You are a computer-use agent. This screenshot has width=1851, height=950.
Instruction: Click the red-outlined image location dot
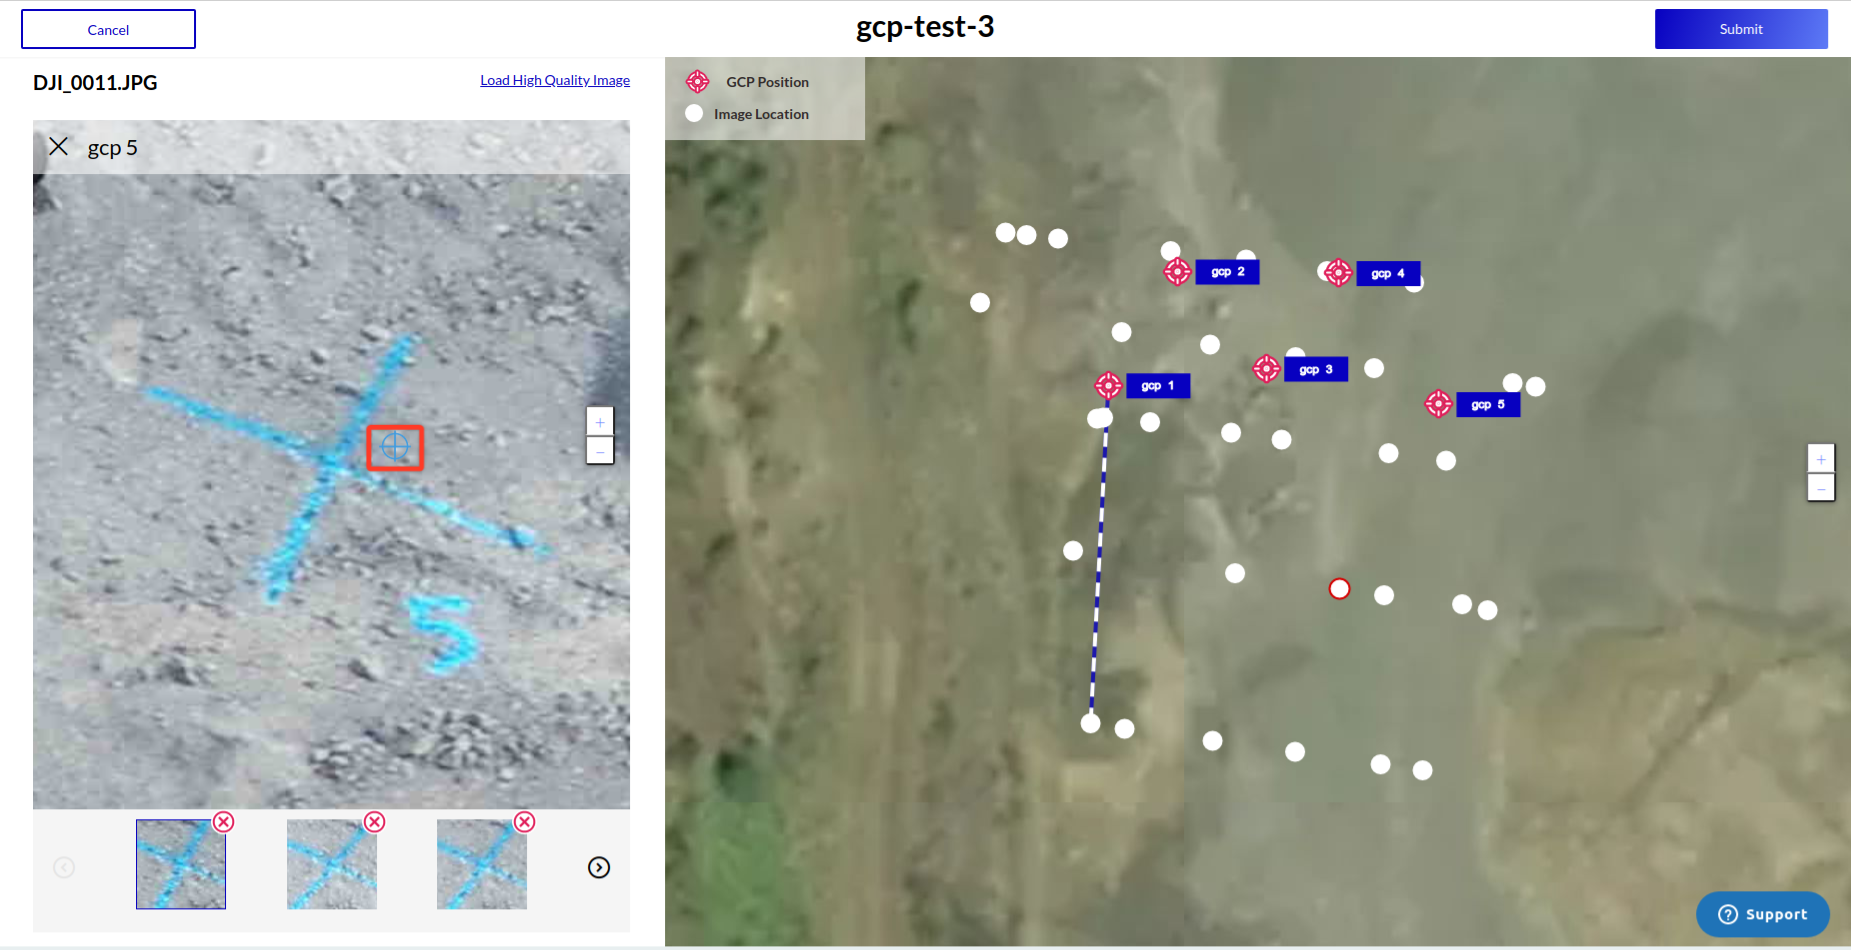click(1339, 589)
